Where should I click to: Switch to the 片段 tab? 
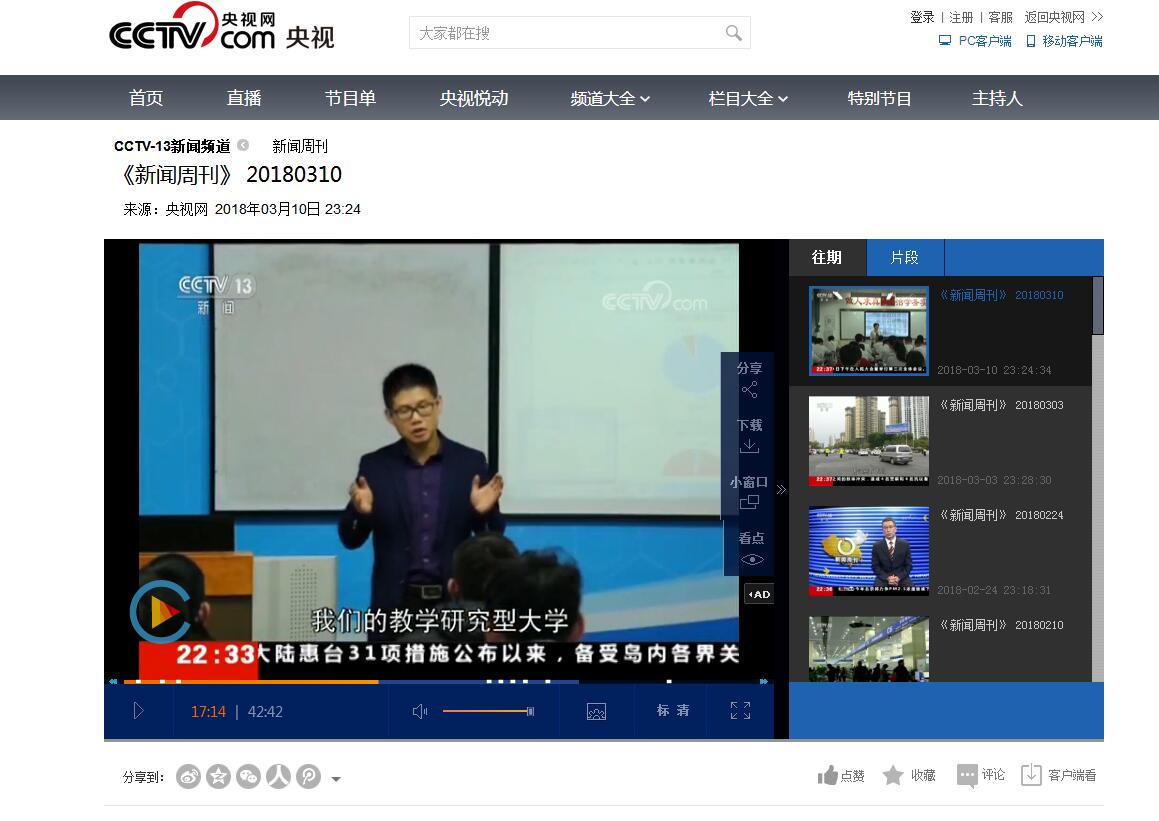coord(904,257)
